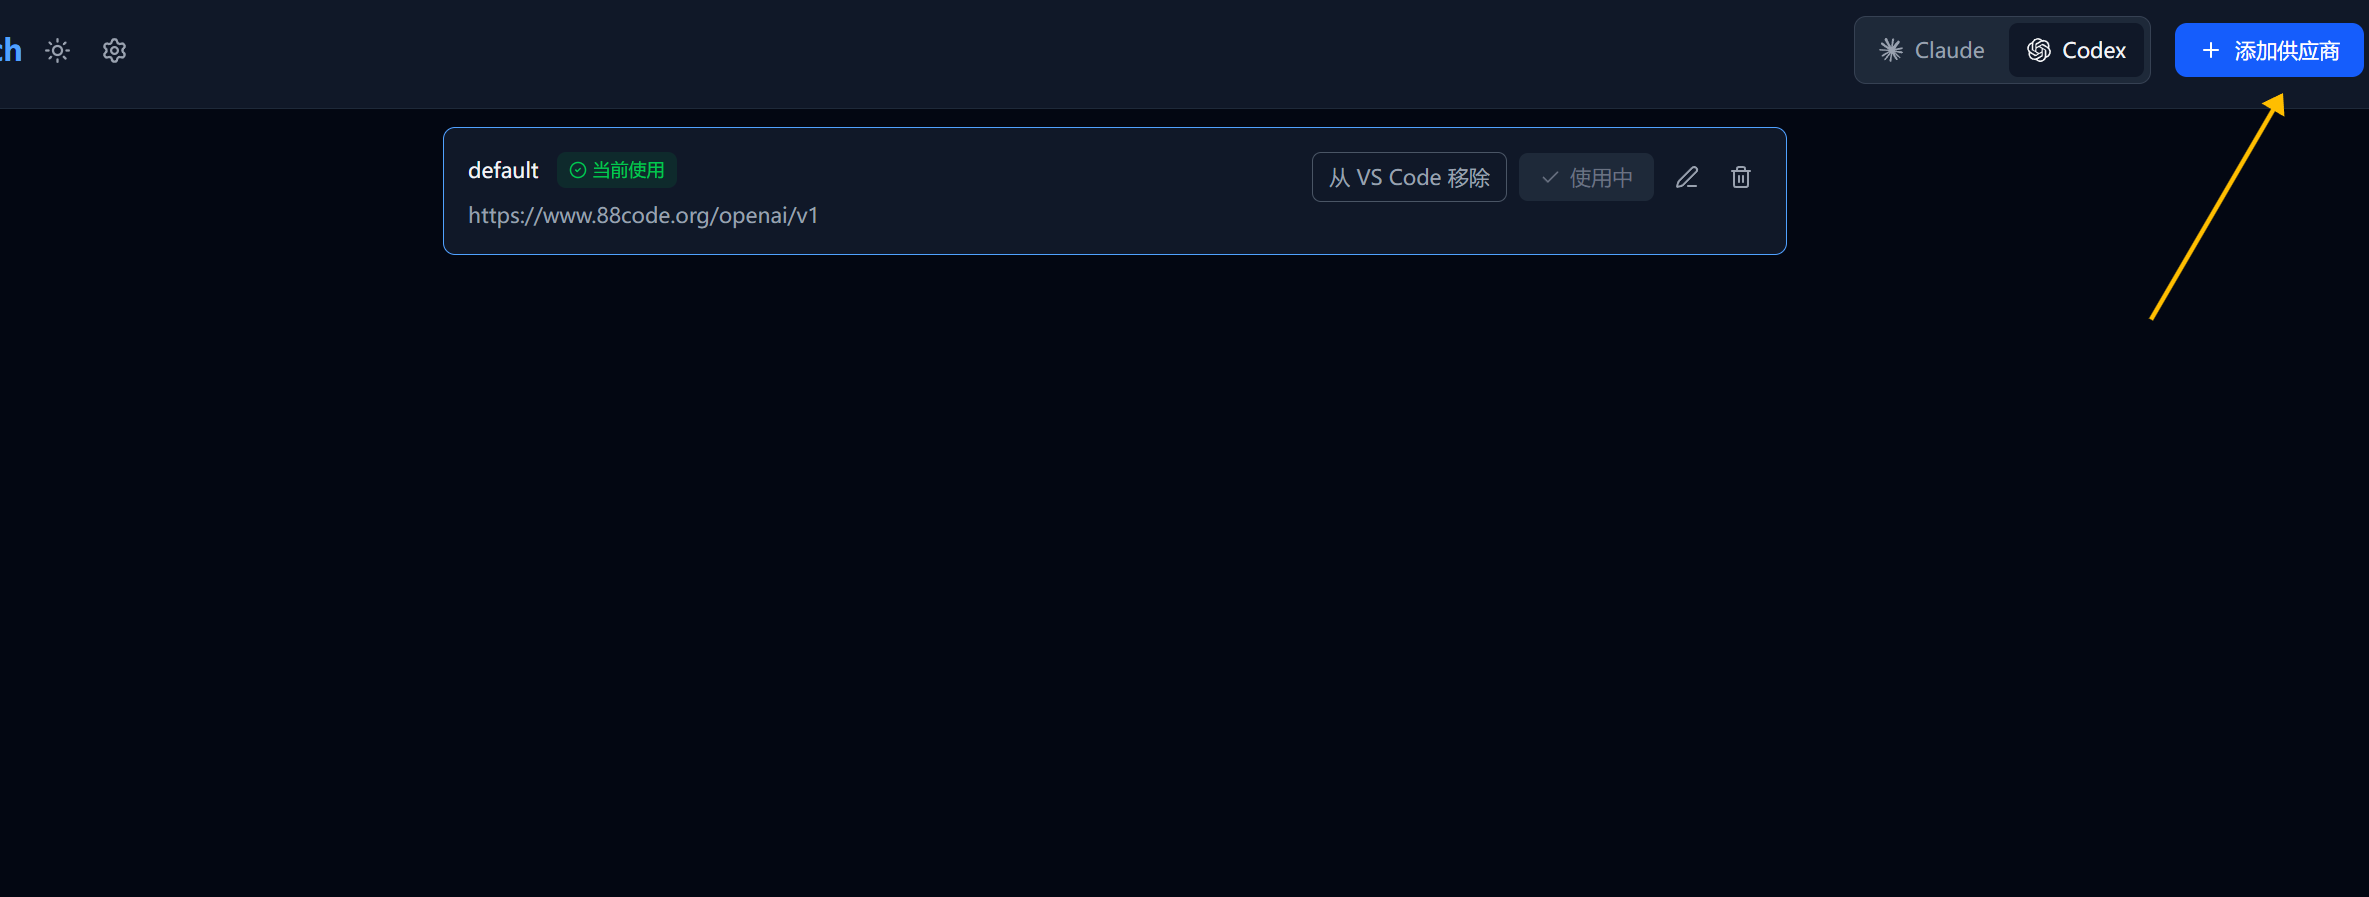Select the provider name 'default'

click(x=503, y=171)
